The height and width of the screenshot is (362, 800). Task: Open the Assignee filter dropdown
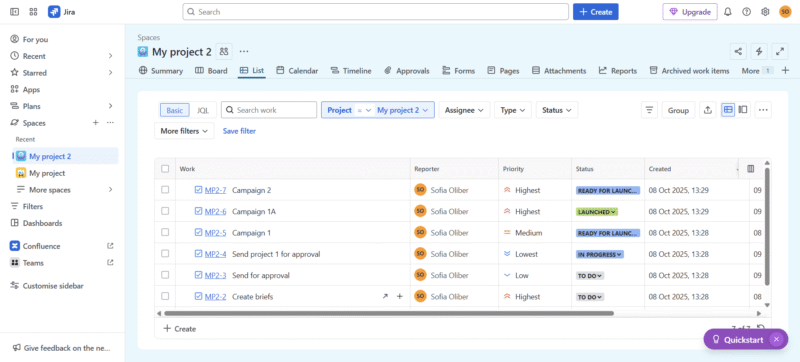coord(464,110)
